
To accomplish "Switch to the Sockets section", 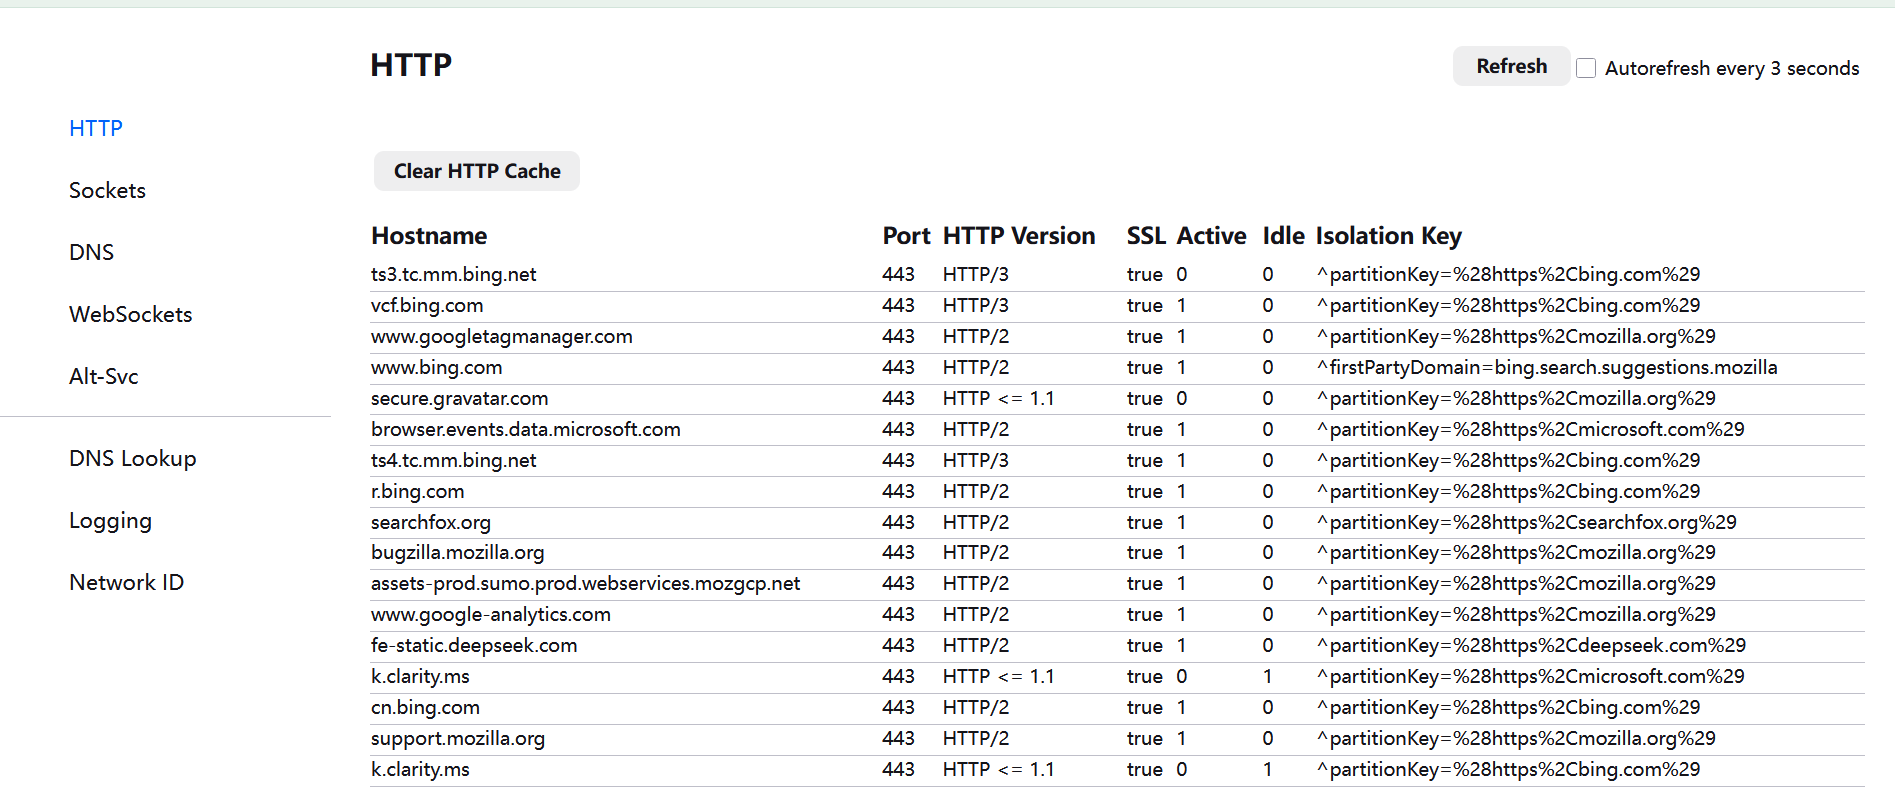I will pos(107,190).
